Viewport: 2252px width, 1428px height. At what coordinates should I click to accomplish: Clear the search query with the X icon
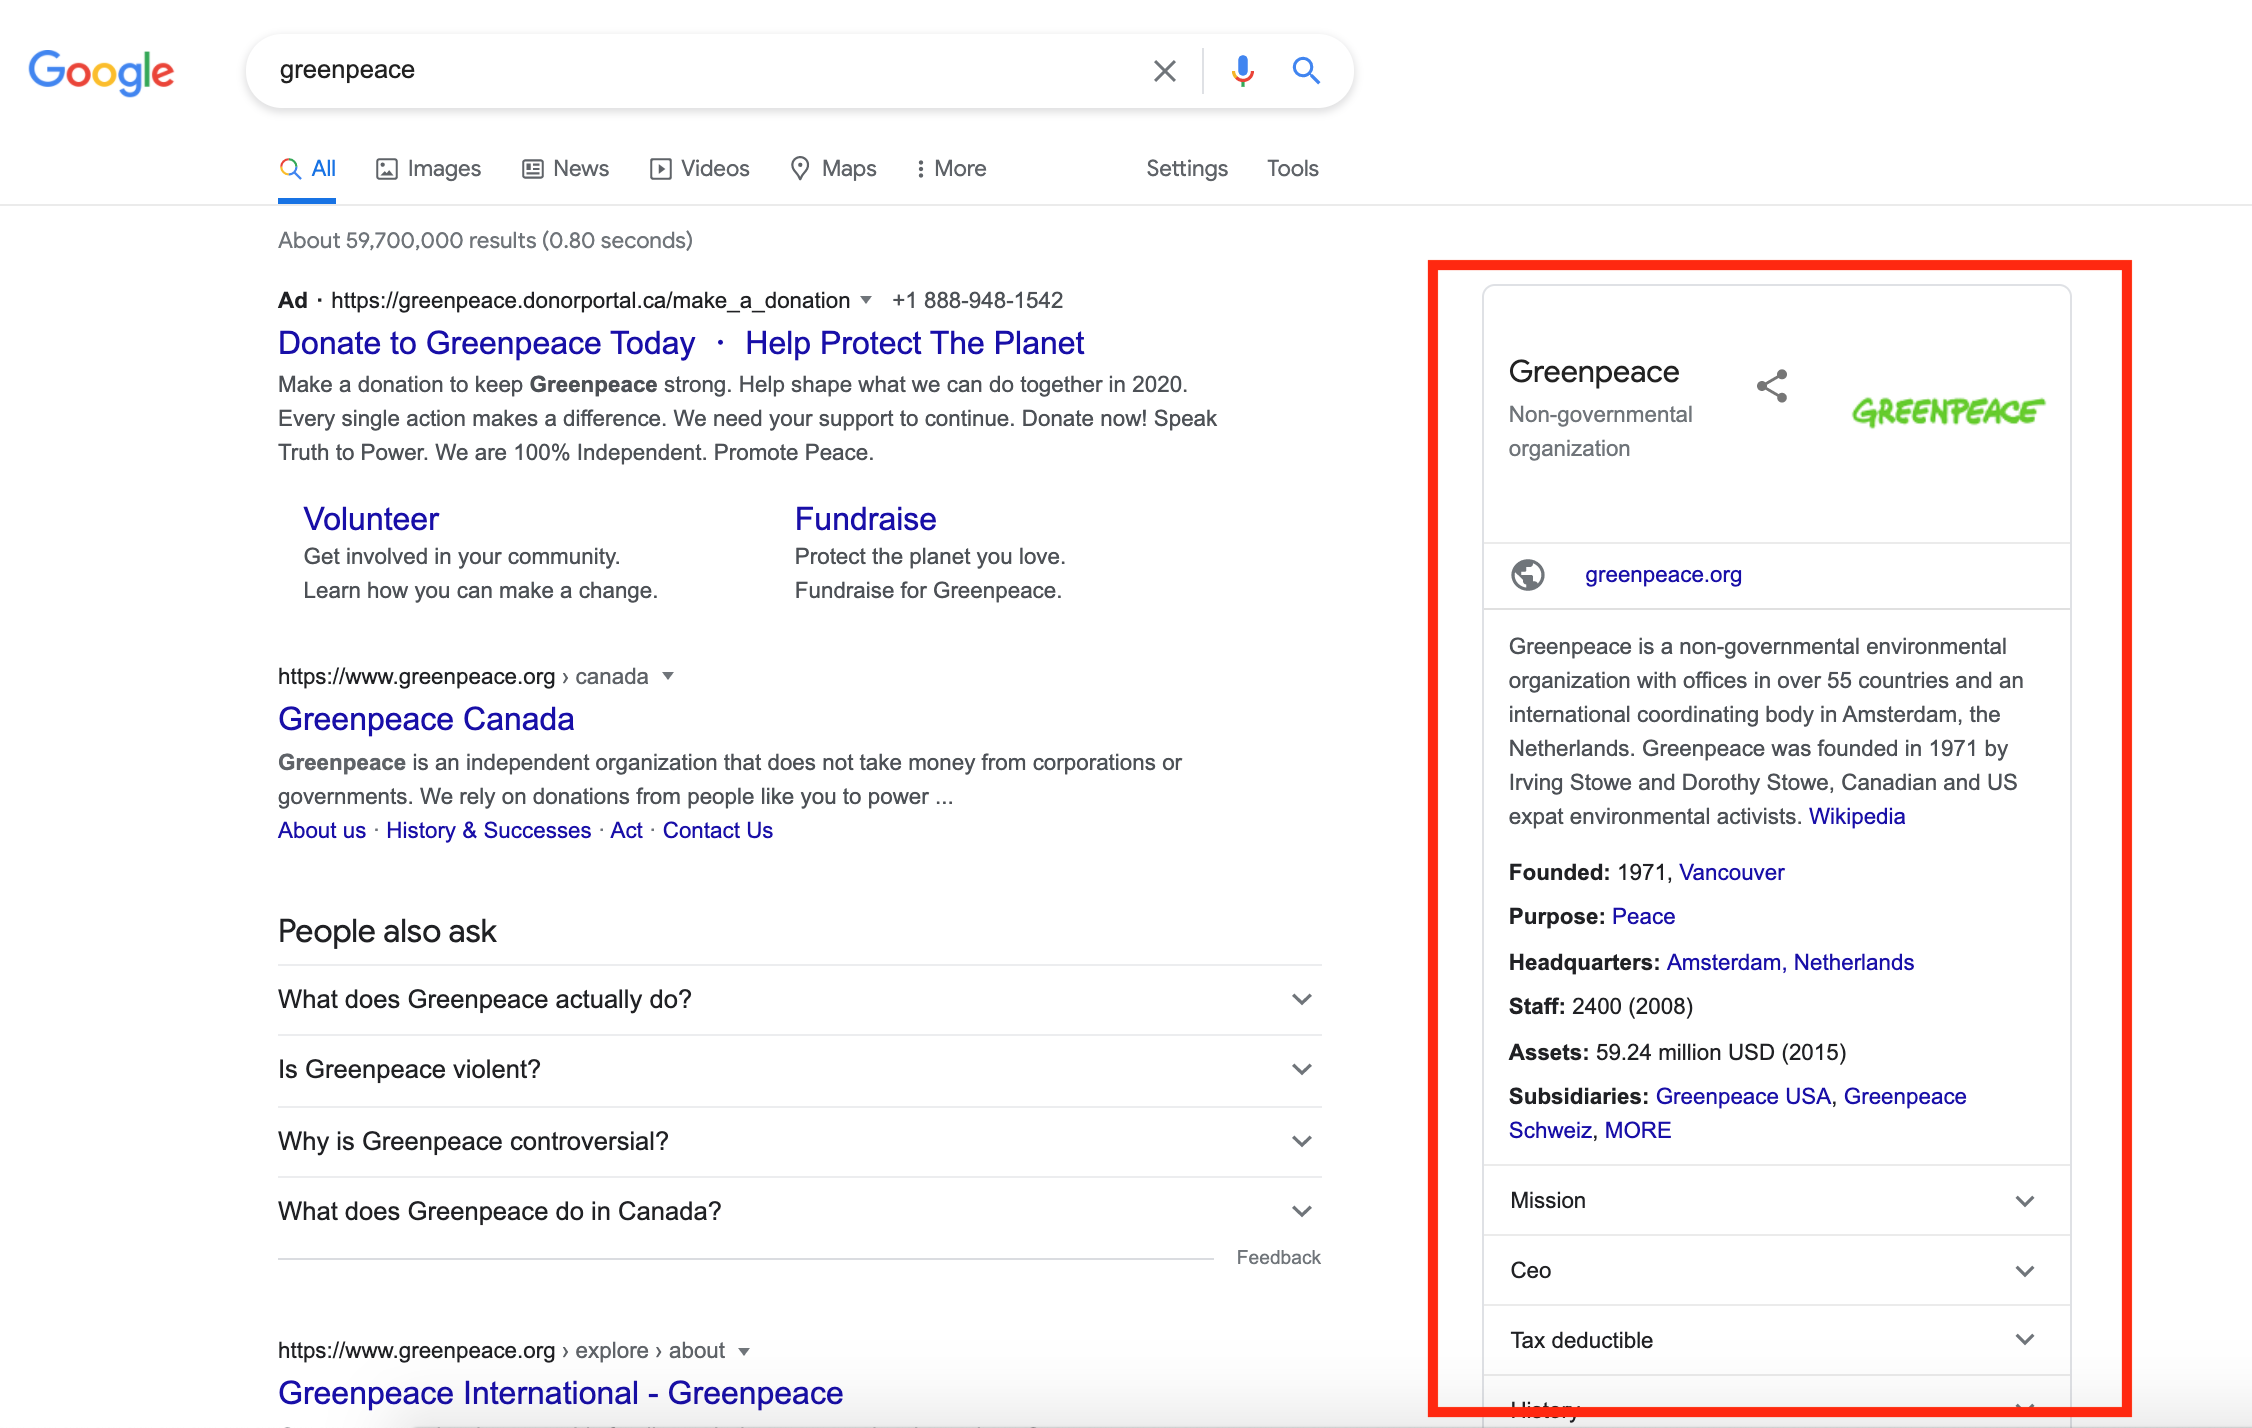point(1164,70)
